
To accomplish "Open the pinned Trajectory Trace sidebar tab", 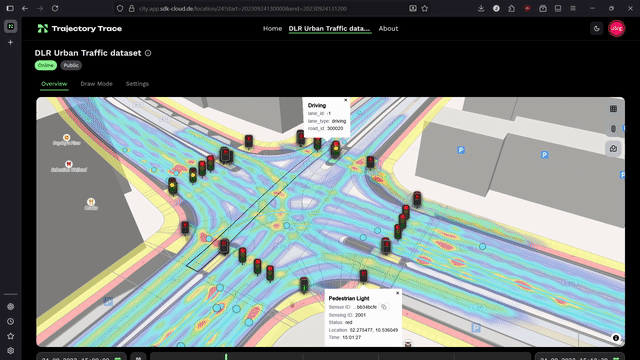I will pyautogui.click(x=11, y=27).
